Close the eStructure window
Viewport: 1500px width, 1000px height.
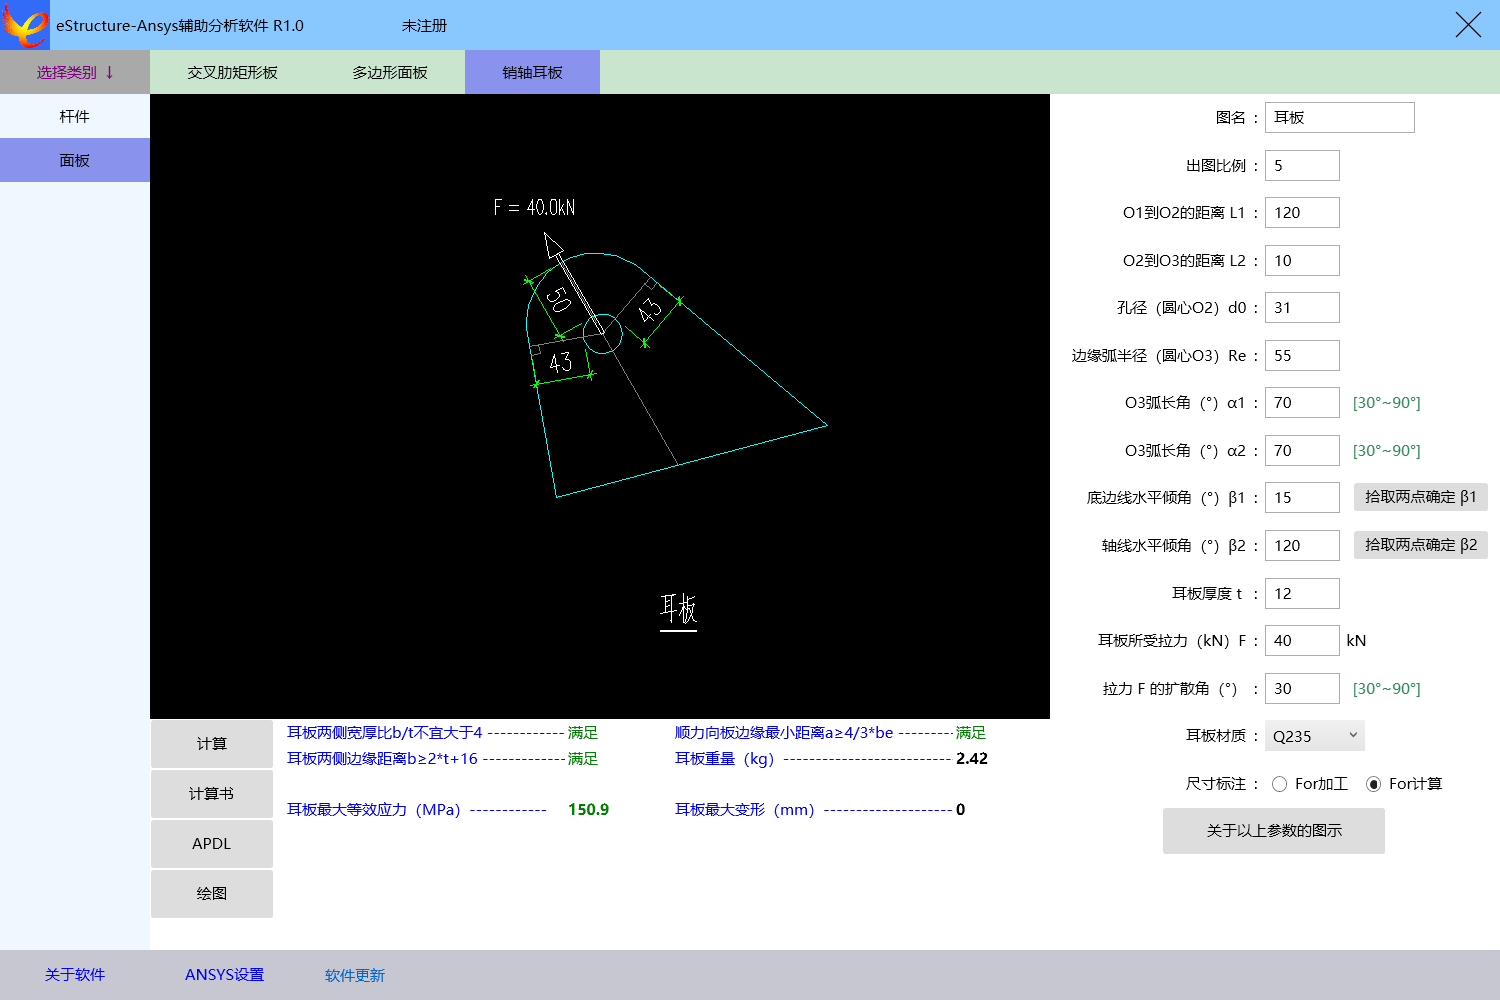tap(1468, 25)
